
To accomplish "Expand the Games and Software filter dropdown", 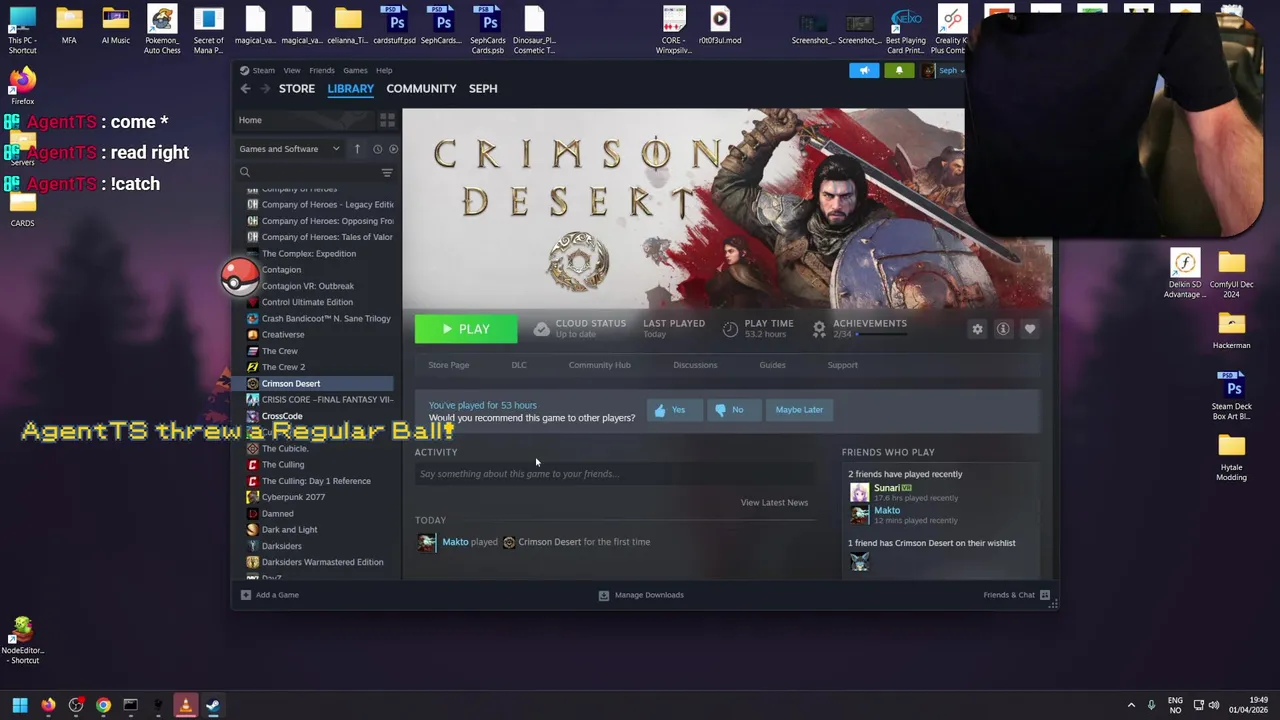I will [290, 149].
